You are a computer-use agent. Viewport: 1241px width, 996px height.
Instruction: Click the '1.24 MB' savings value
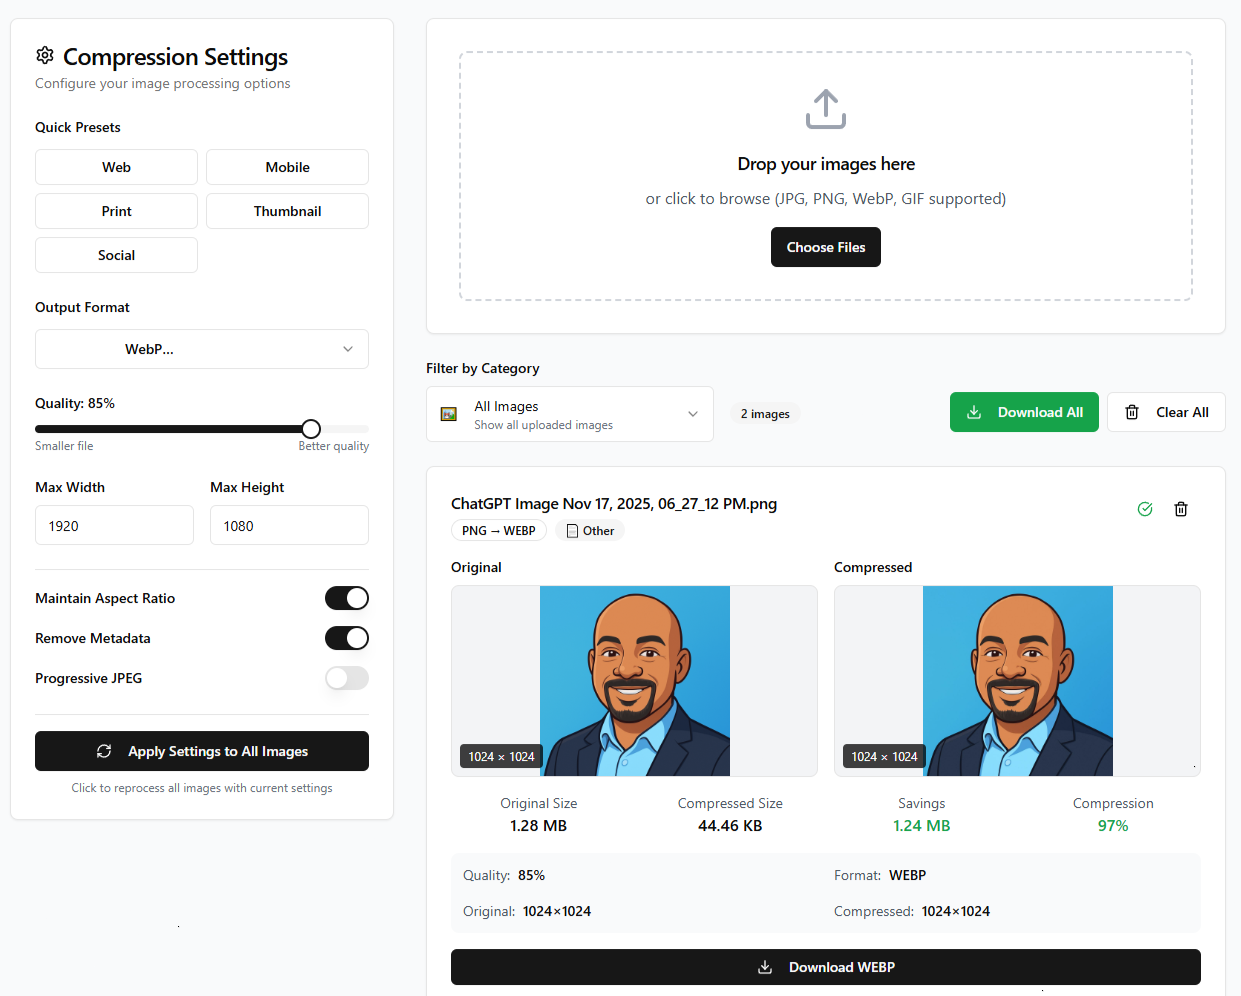(921, 826)
